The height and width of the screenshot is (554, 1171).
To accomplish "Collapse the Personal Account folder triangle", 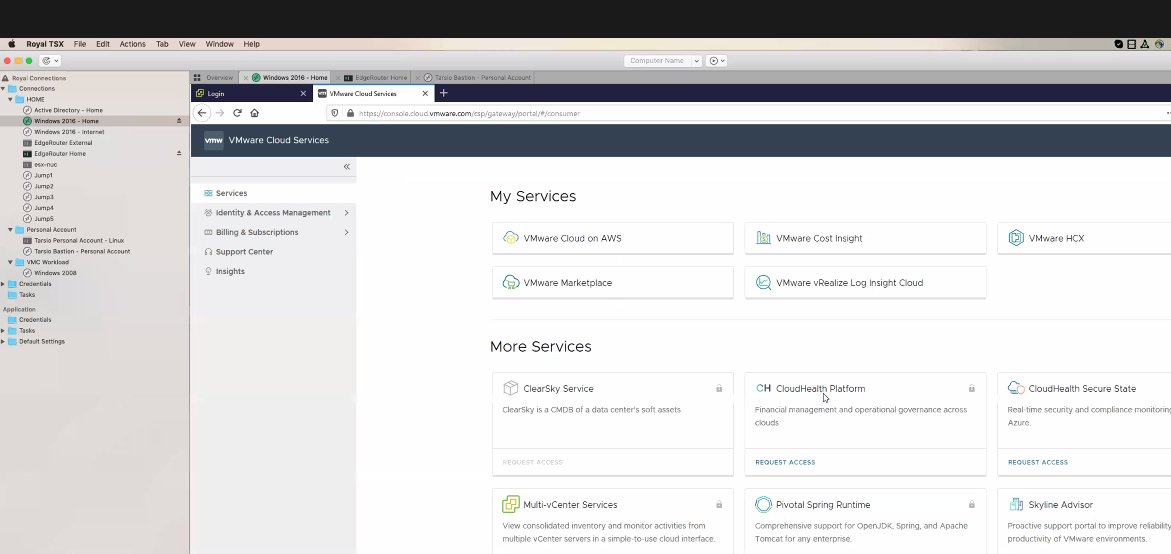I will click(10, 230).
